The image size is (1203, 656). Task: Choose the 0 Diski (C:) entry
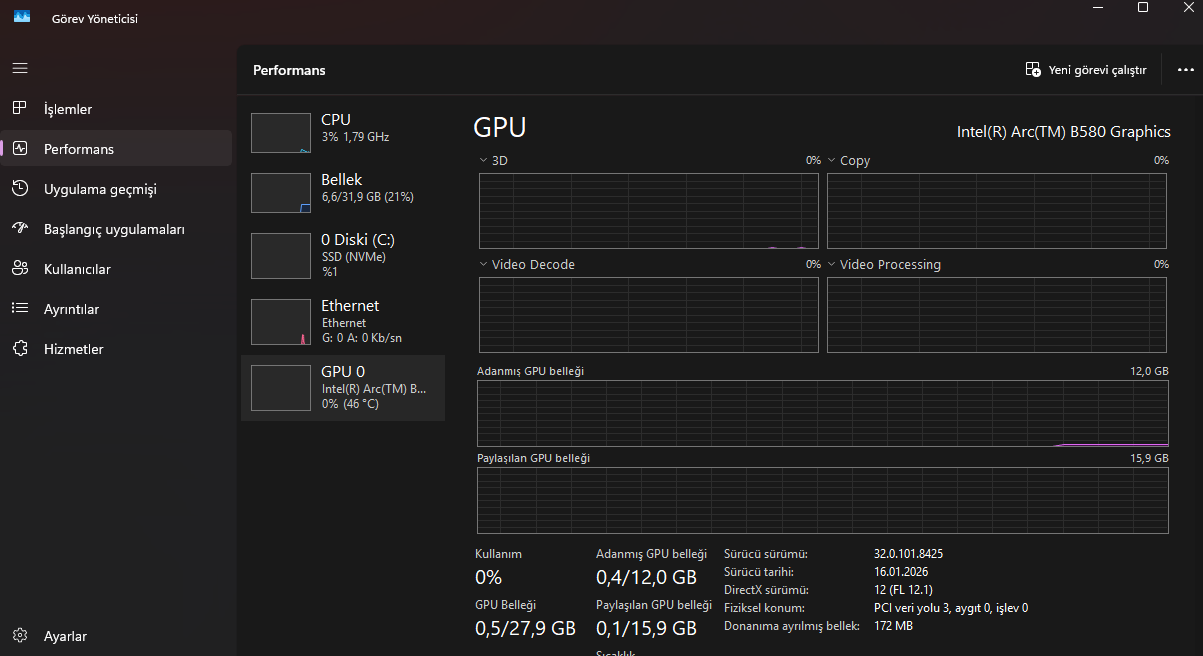point(343,255)
